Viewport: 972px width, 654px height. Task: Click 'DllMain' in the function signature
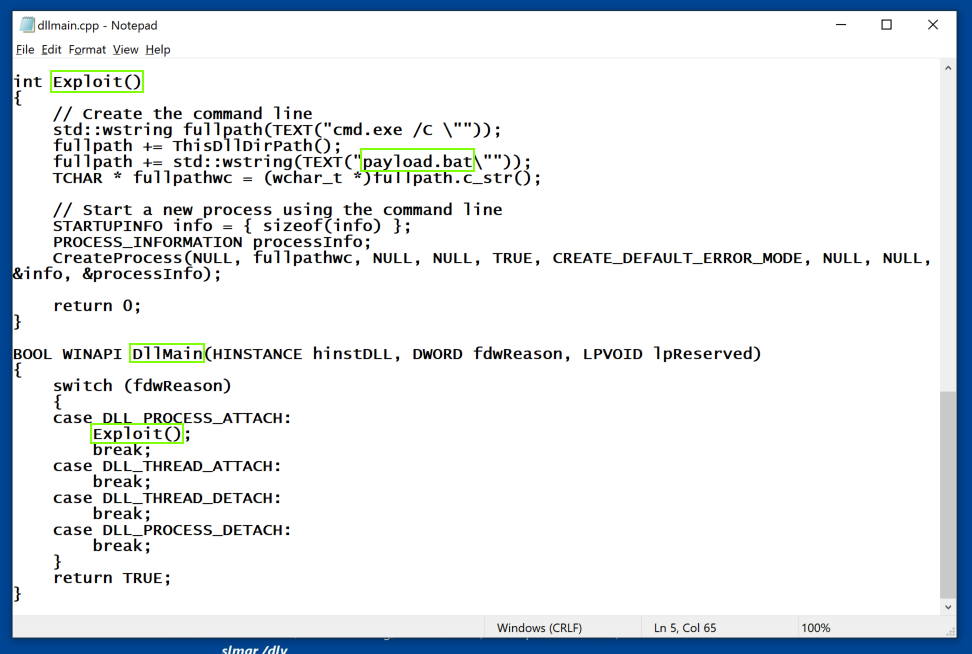[x=167, y=353]
